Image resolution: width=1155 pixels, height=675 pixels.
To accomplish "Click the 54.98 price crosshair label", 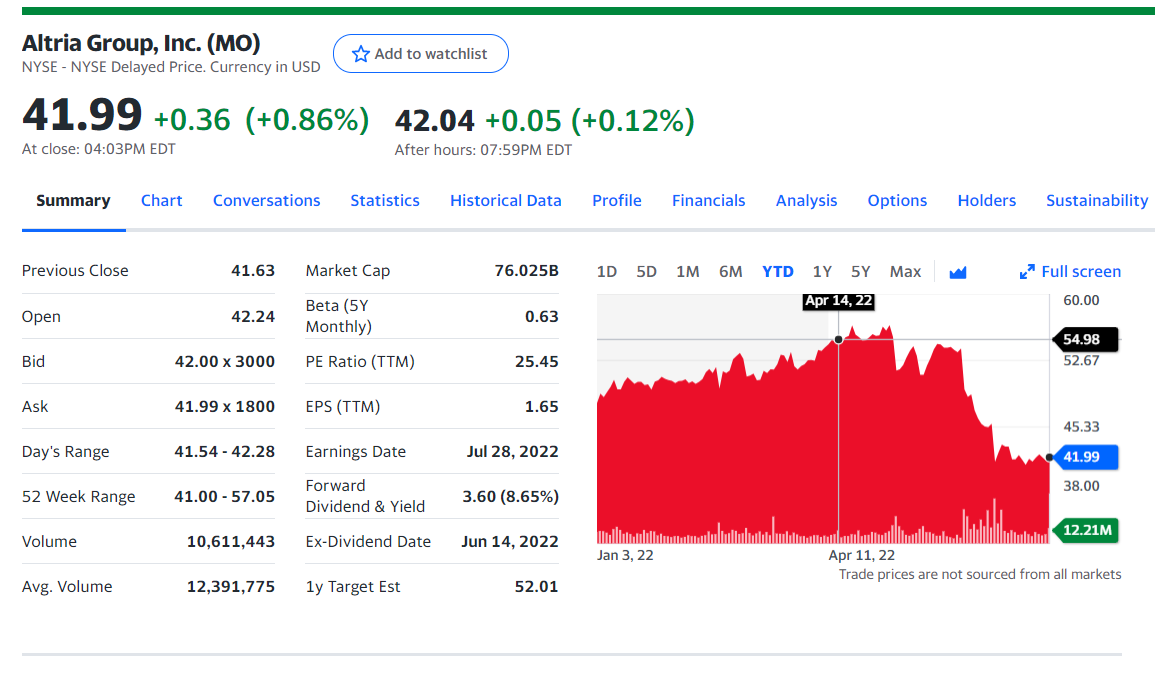I will [1085, 340].
